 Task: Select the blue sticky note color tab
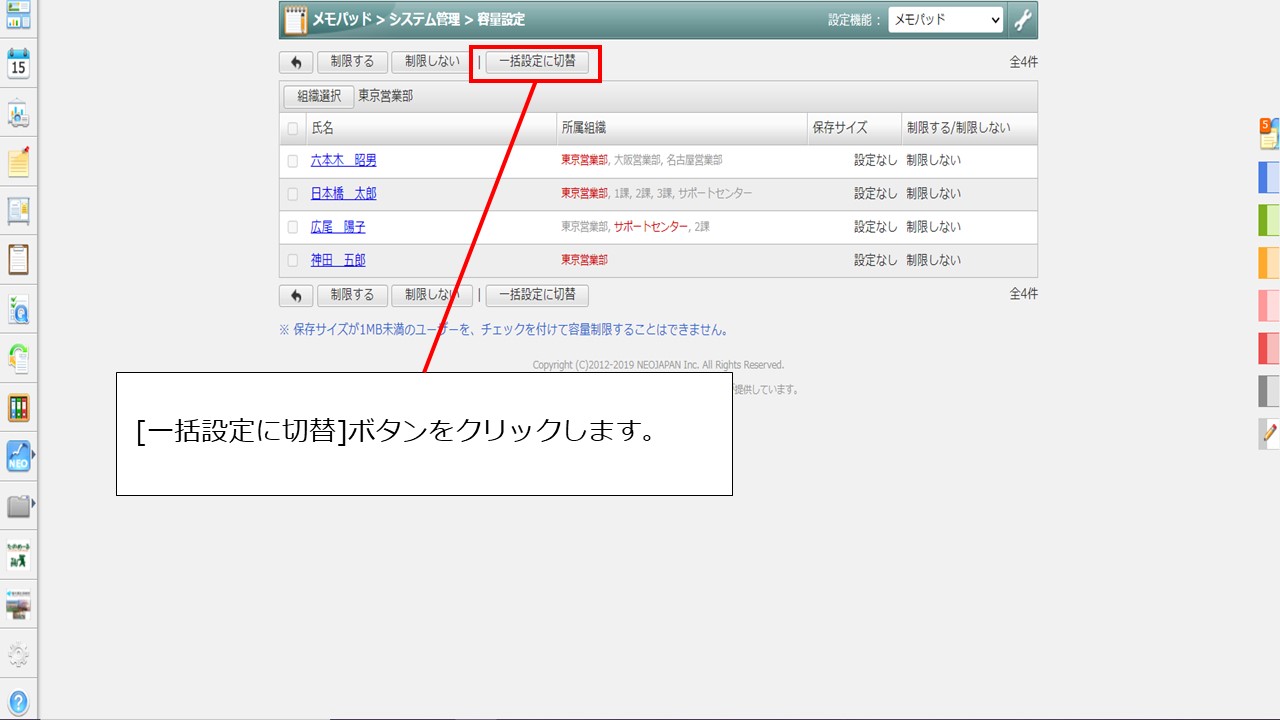point(1268,177)
